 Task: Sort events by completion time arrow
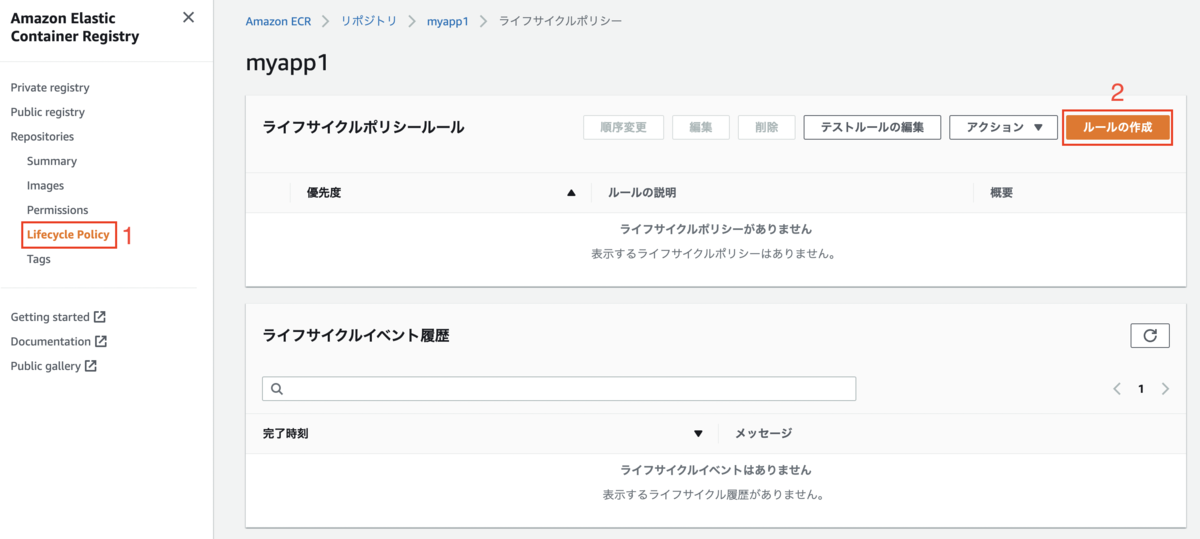[x=699, y=433]
